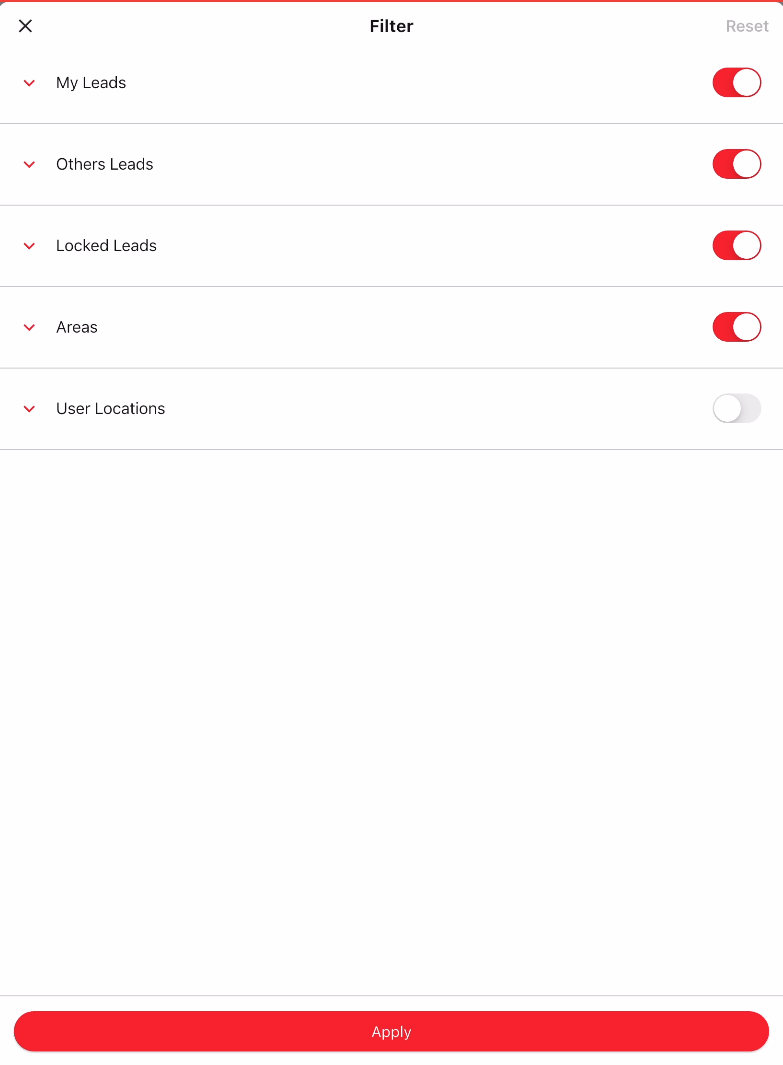
Task: Disable the My Leads toggle
Action: (736, 83)
